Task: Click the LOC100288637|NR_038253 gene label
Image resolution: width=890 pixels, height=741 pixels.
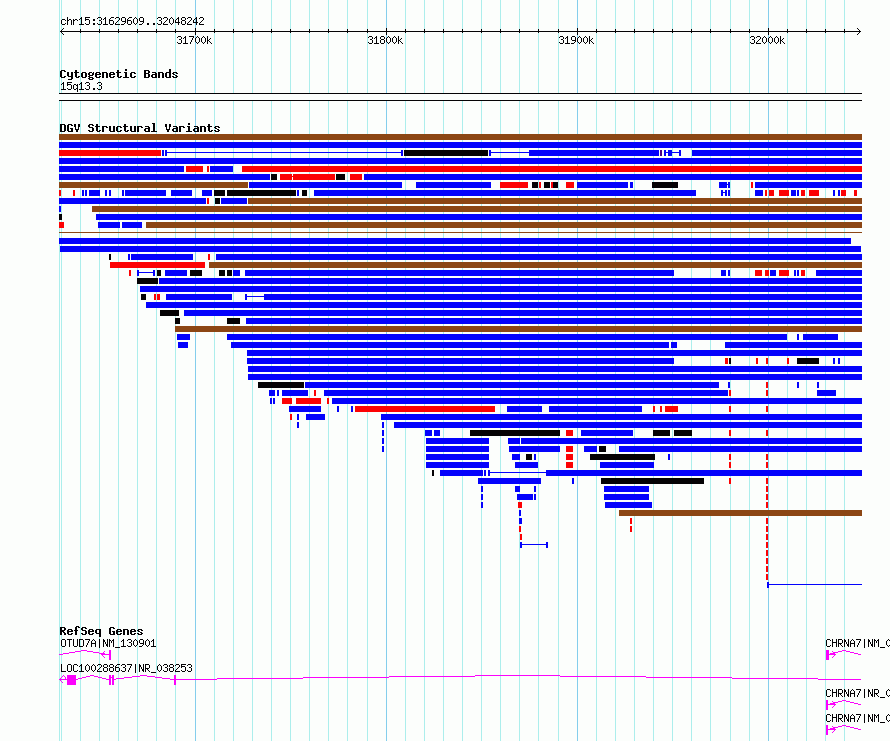Action: tap(126, 668)
